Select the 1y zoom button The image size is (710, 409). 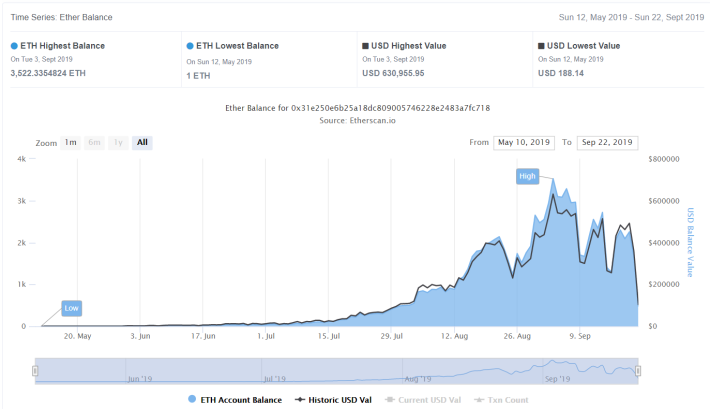(118, 143)
